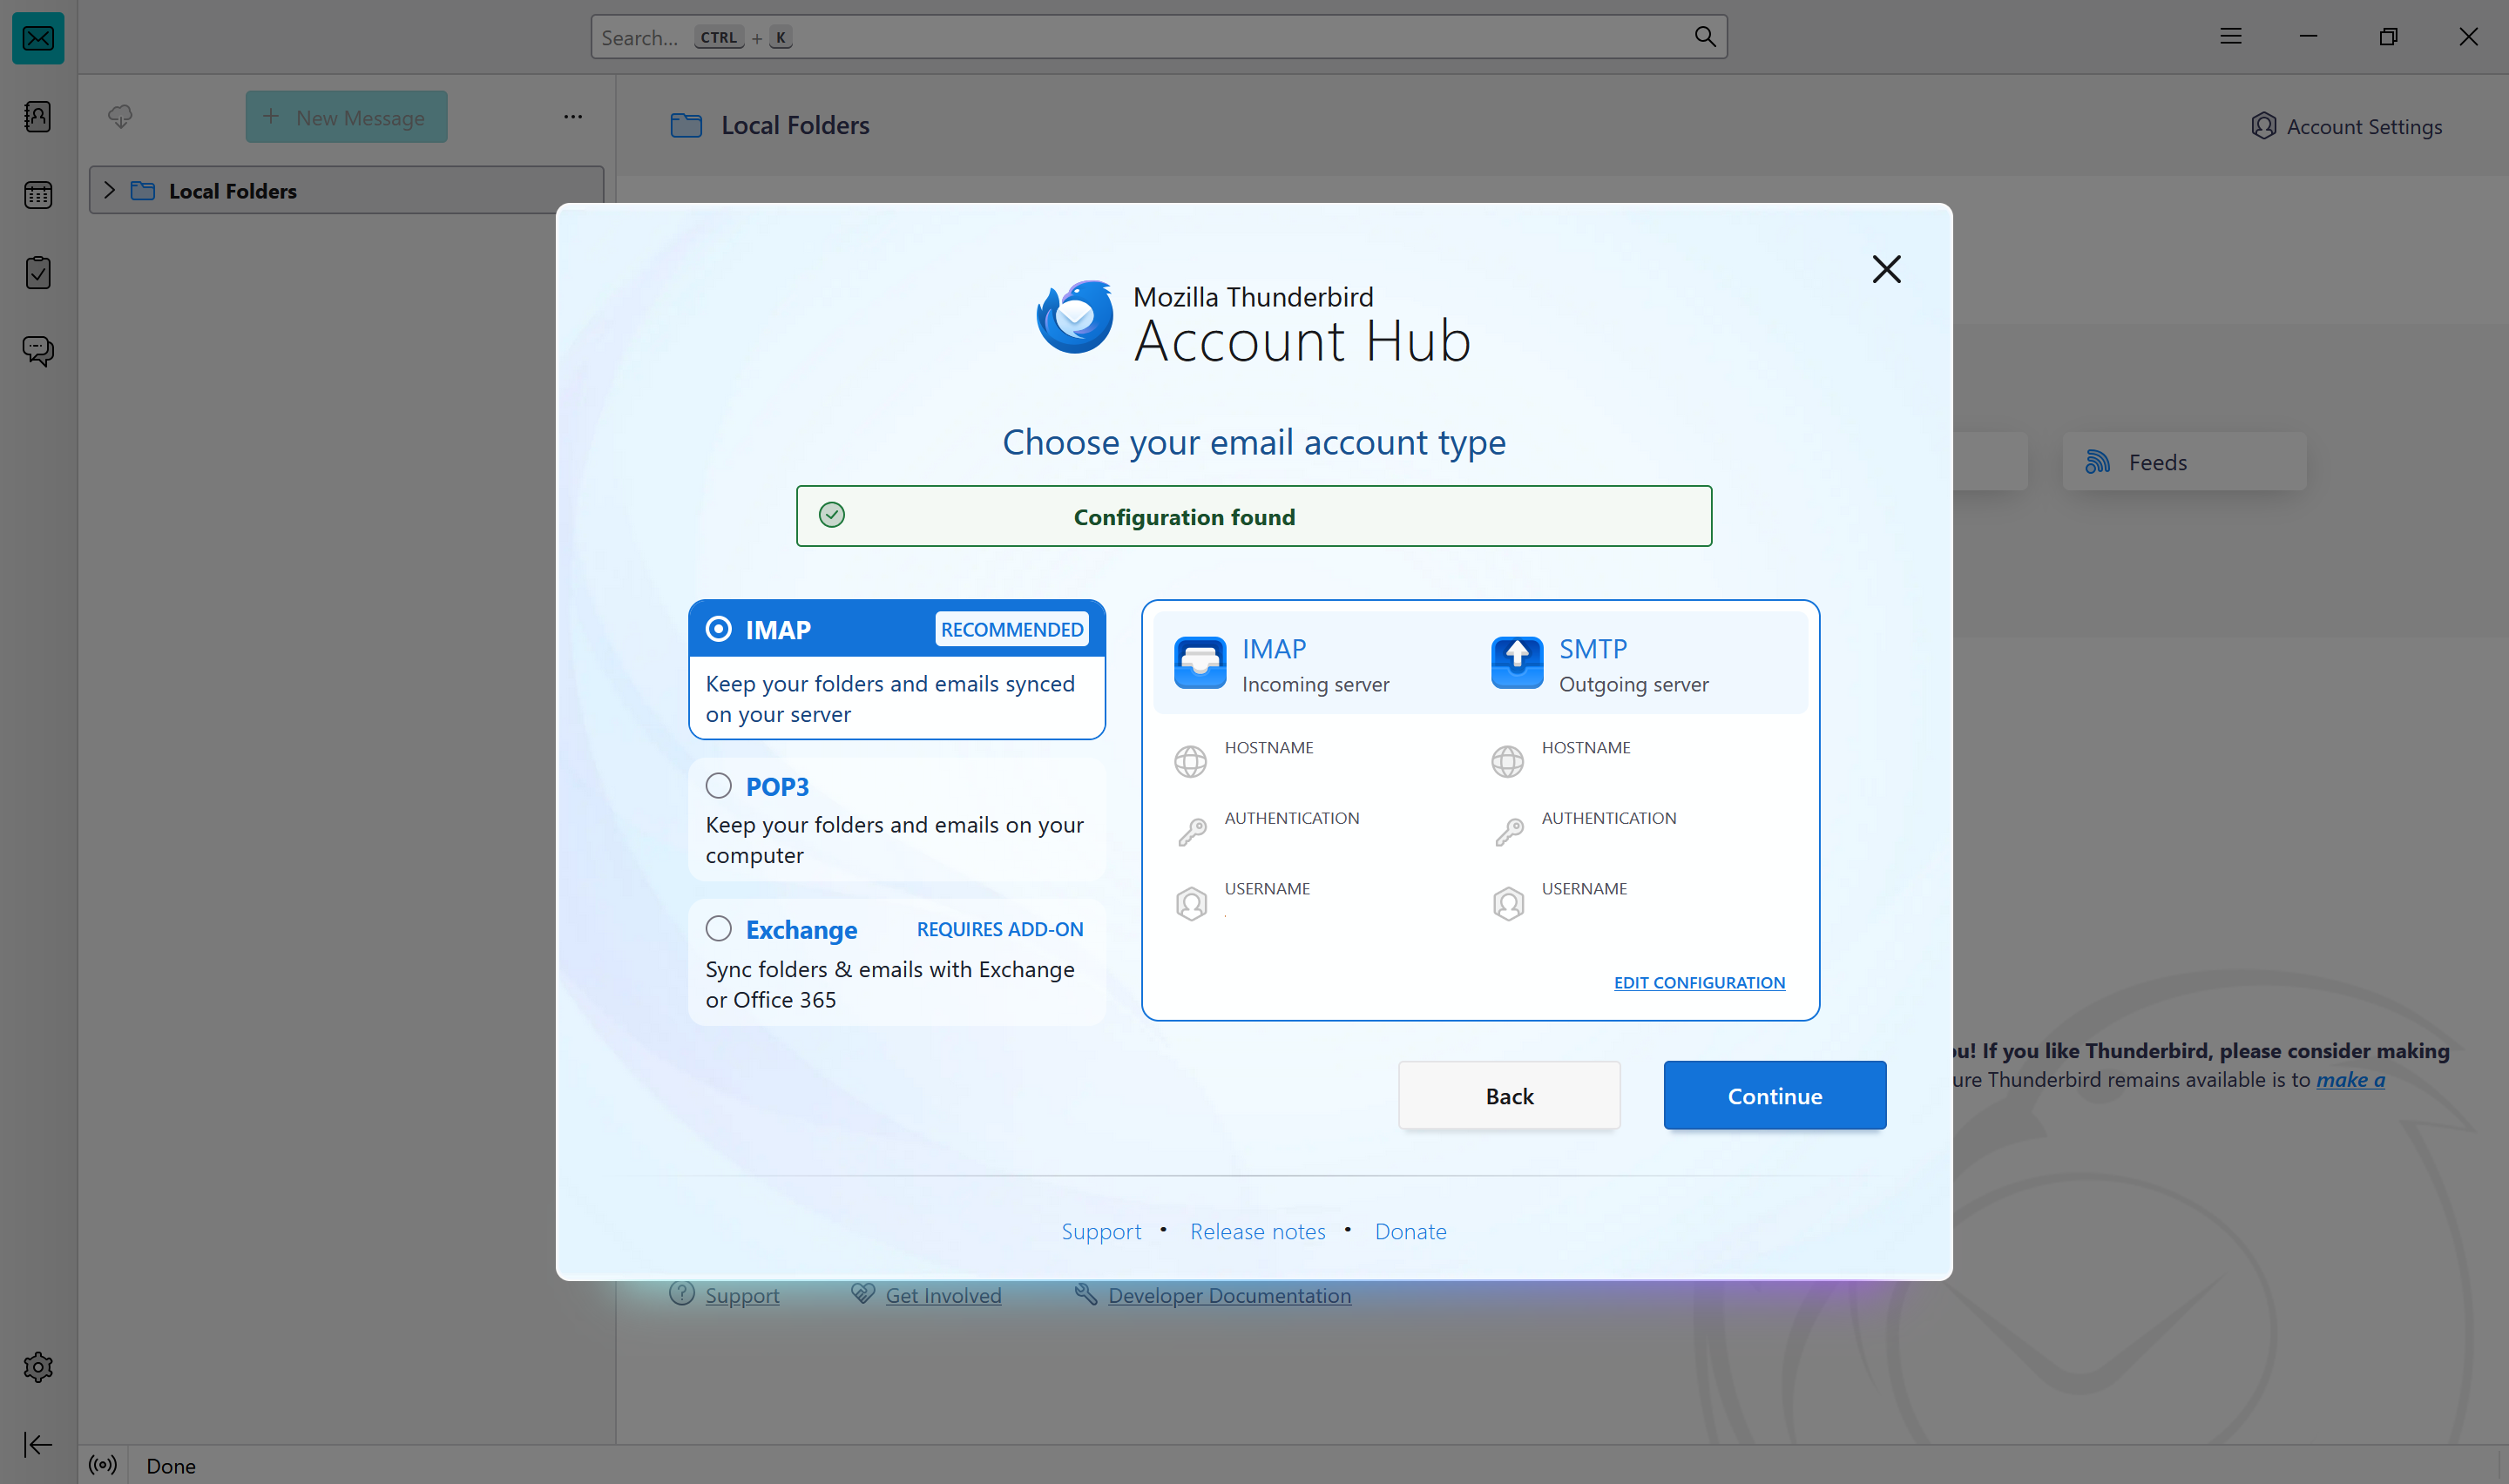Click the SMTP hostname globe icon

tap(1507, 762)
